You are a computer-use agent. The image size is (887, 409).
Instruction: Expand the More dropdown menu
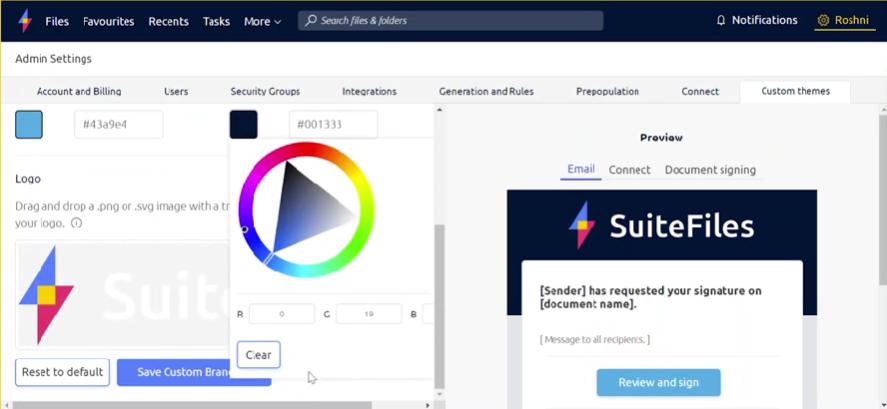coord(262,21)
